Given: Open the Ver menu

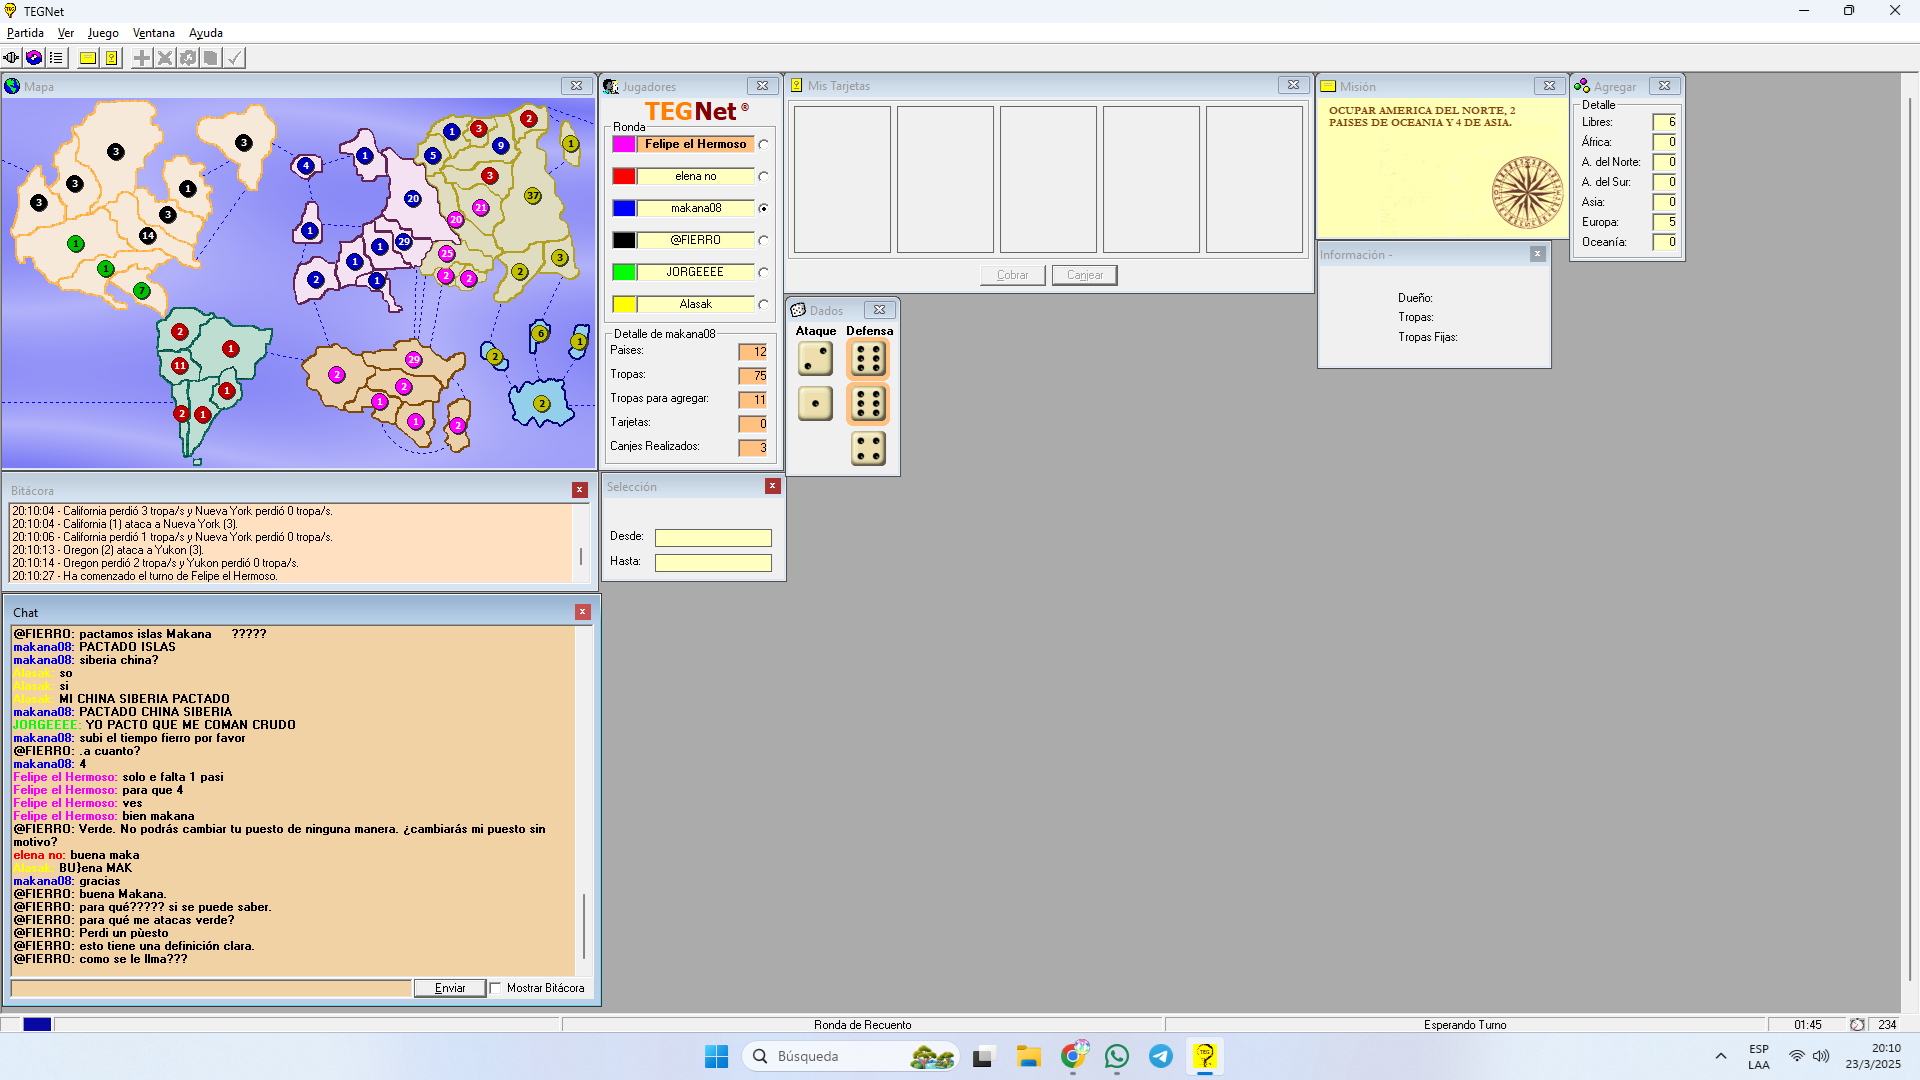Looking at the screenshot, I should [x=66, y=33].
